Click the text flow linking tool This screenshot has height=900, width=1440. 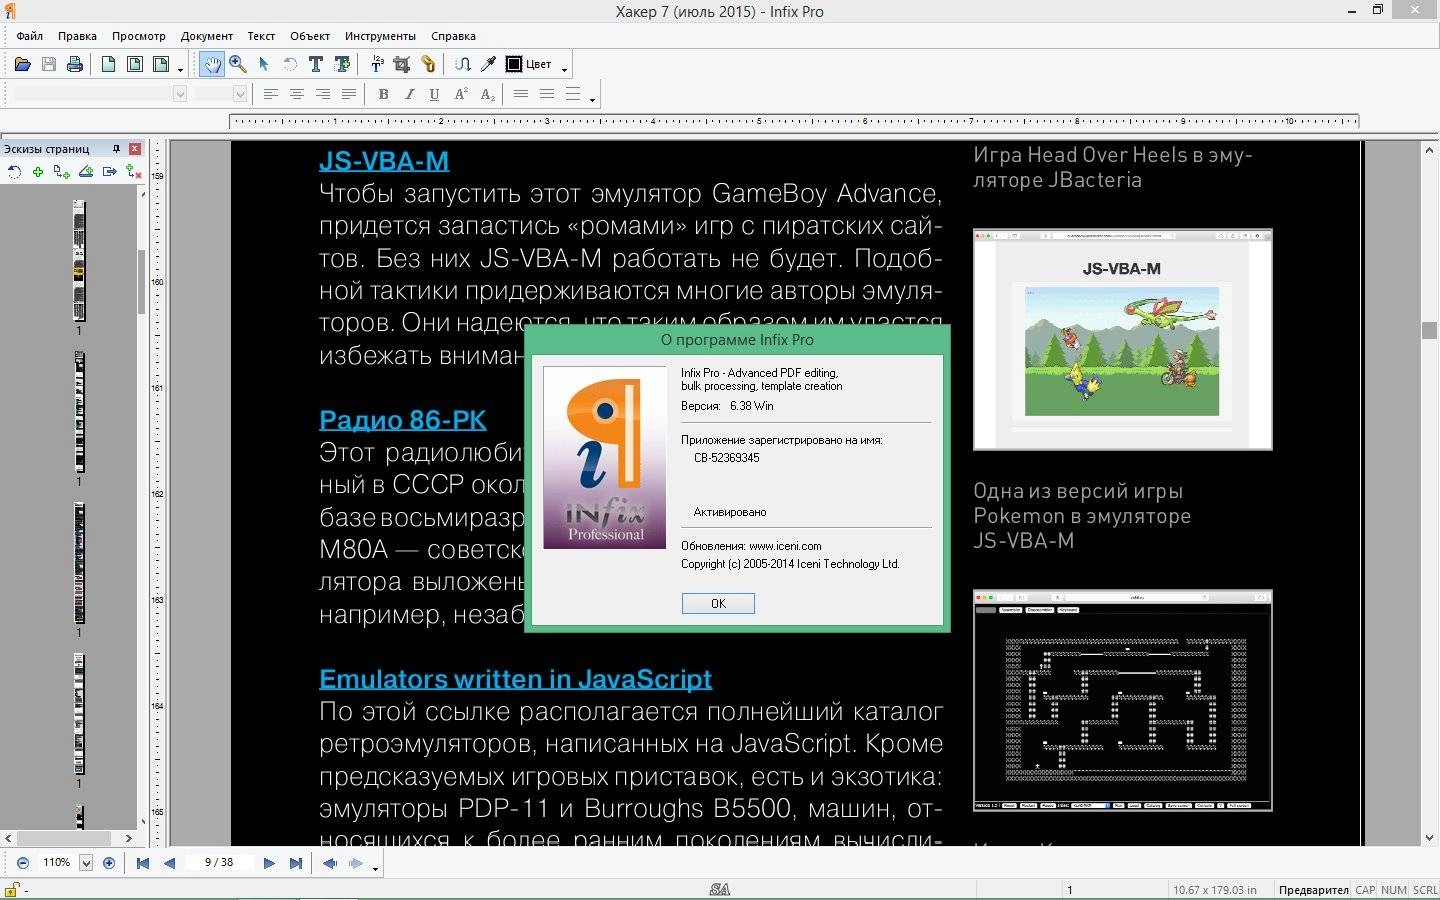click(462, 64)
